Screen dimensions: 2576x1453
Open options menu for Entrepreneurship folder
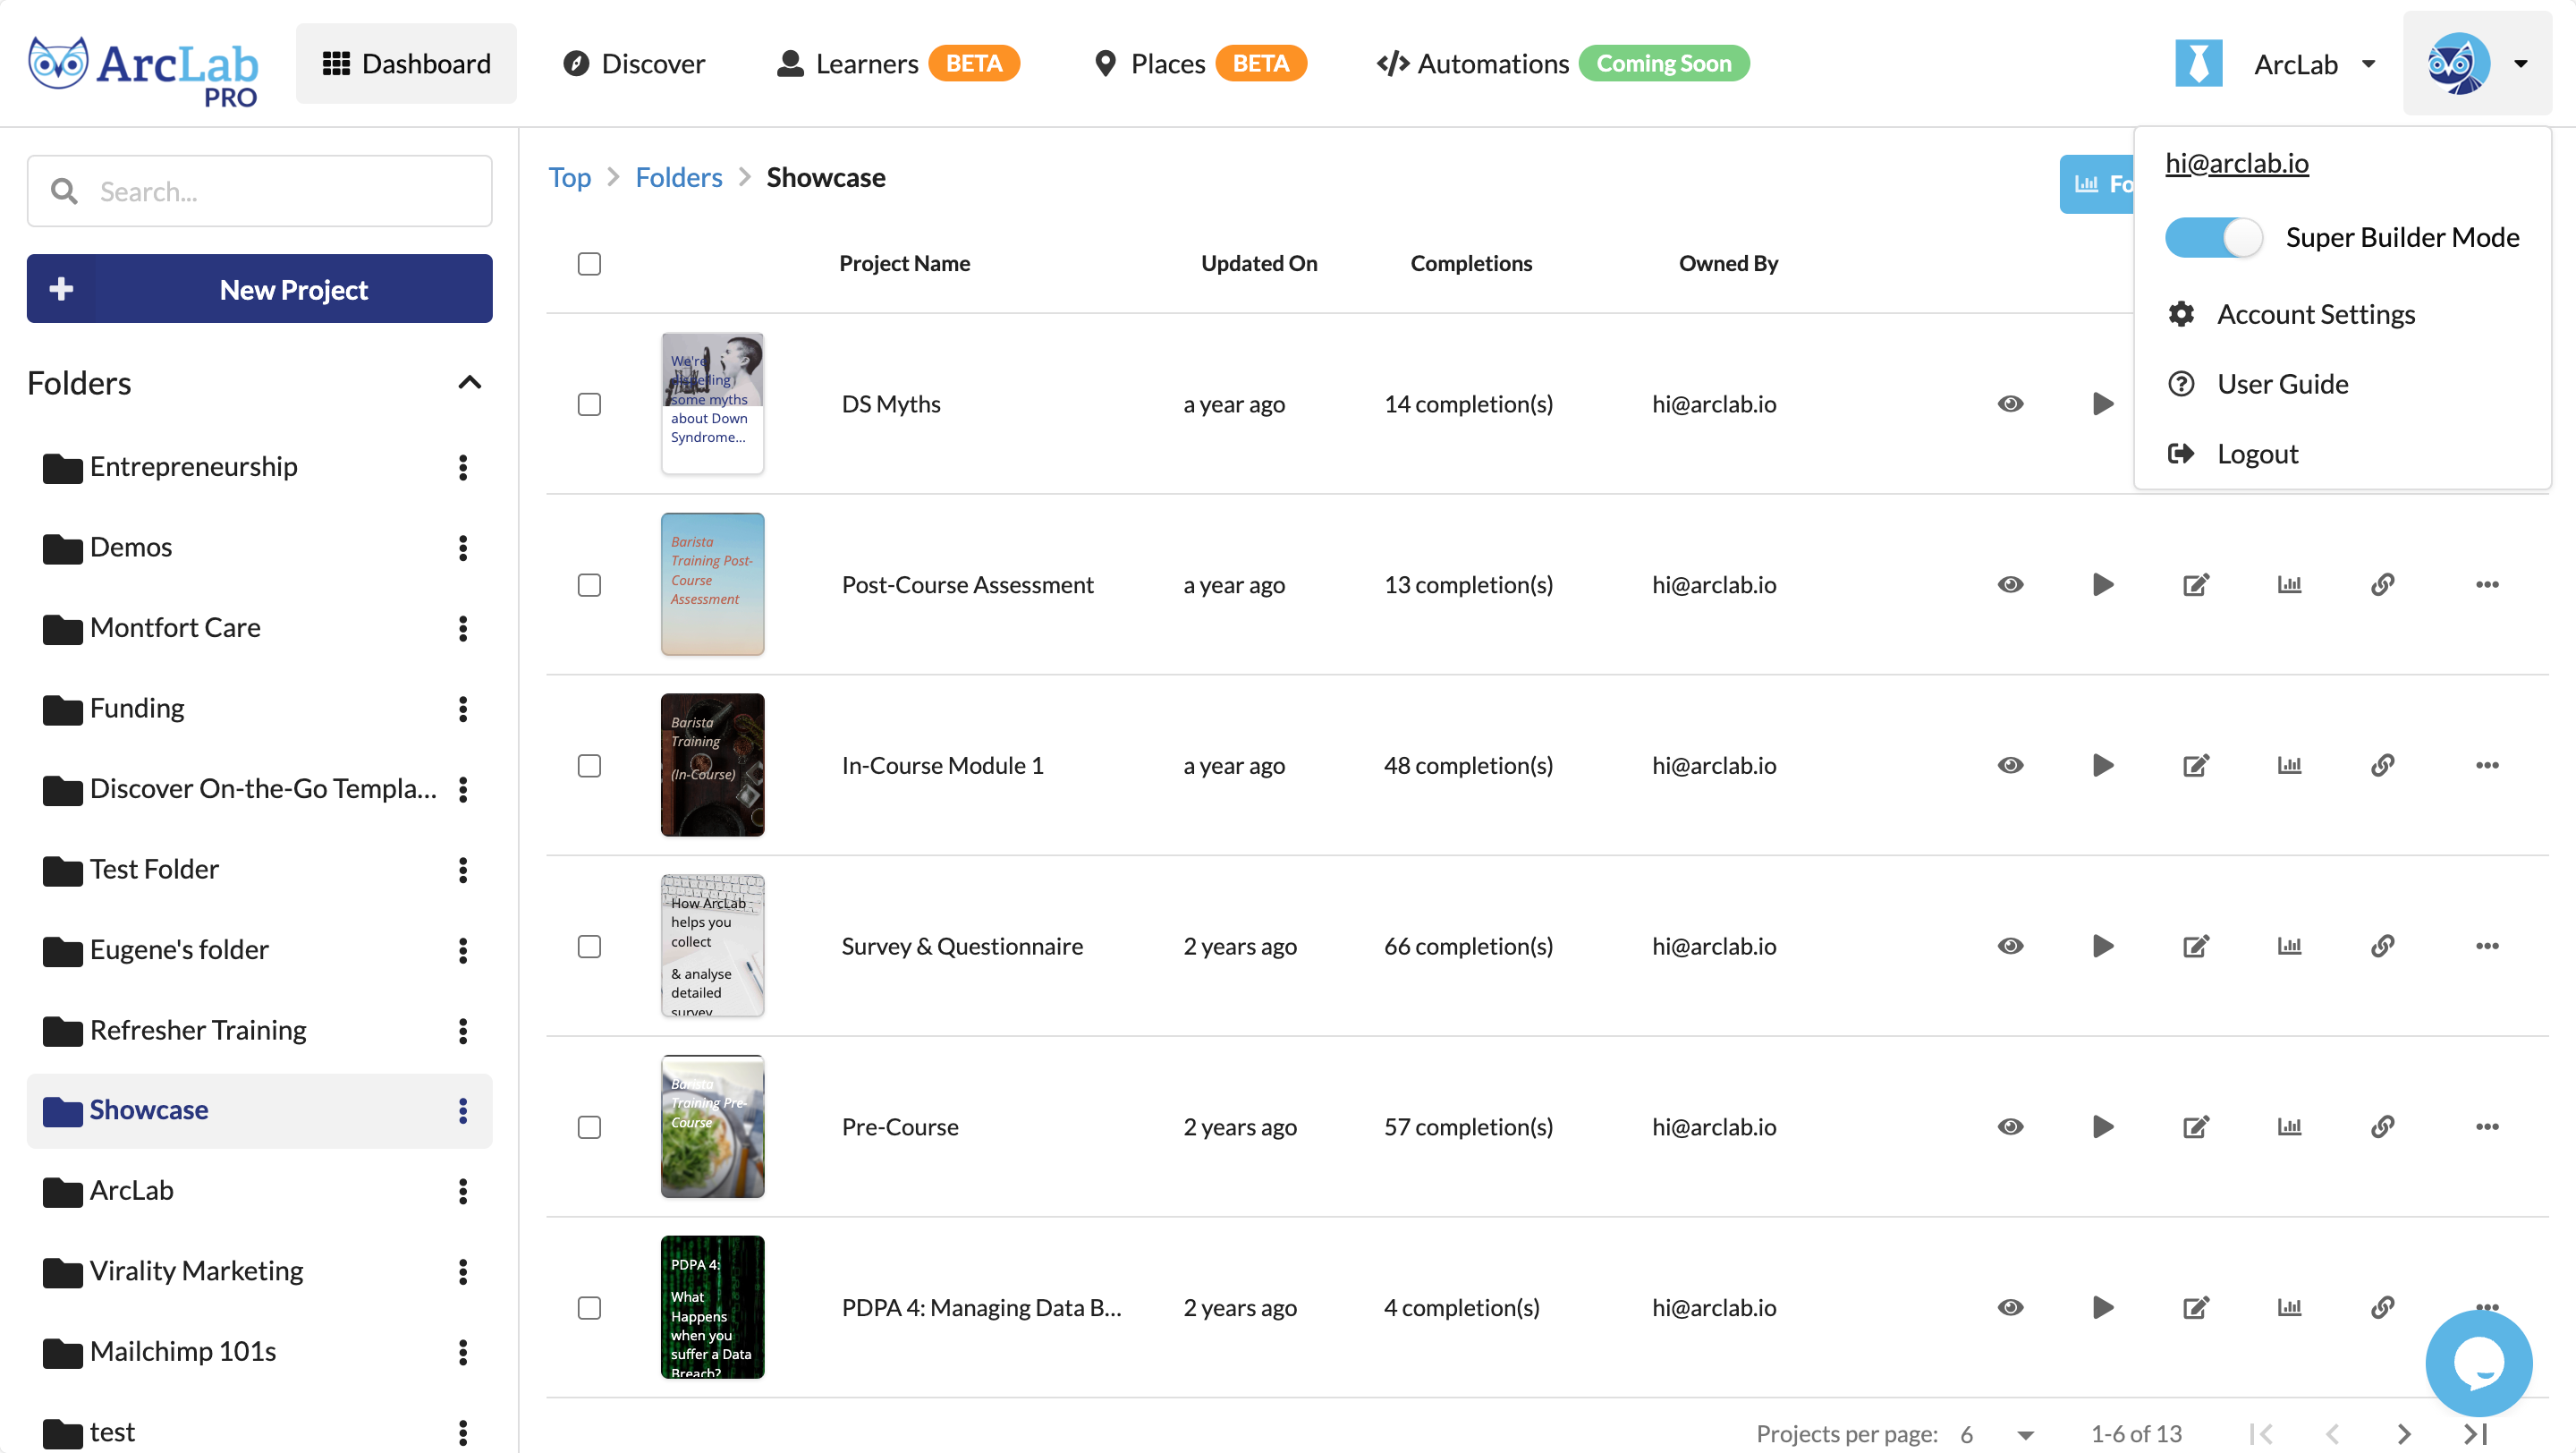(x=463, y=467)
